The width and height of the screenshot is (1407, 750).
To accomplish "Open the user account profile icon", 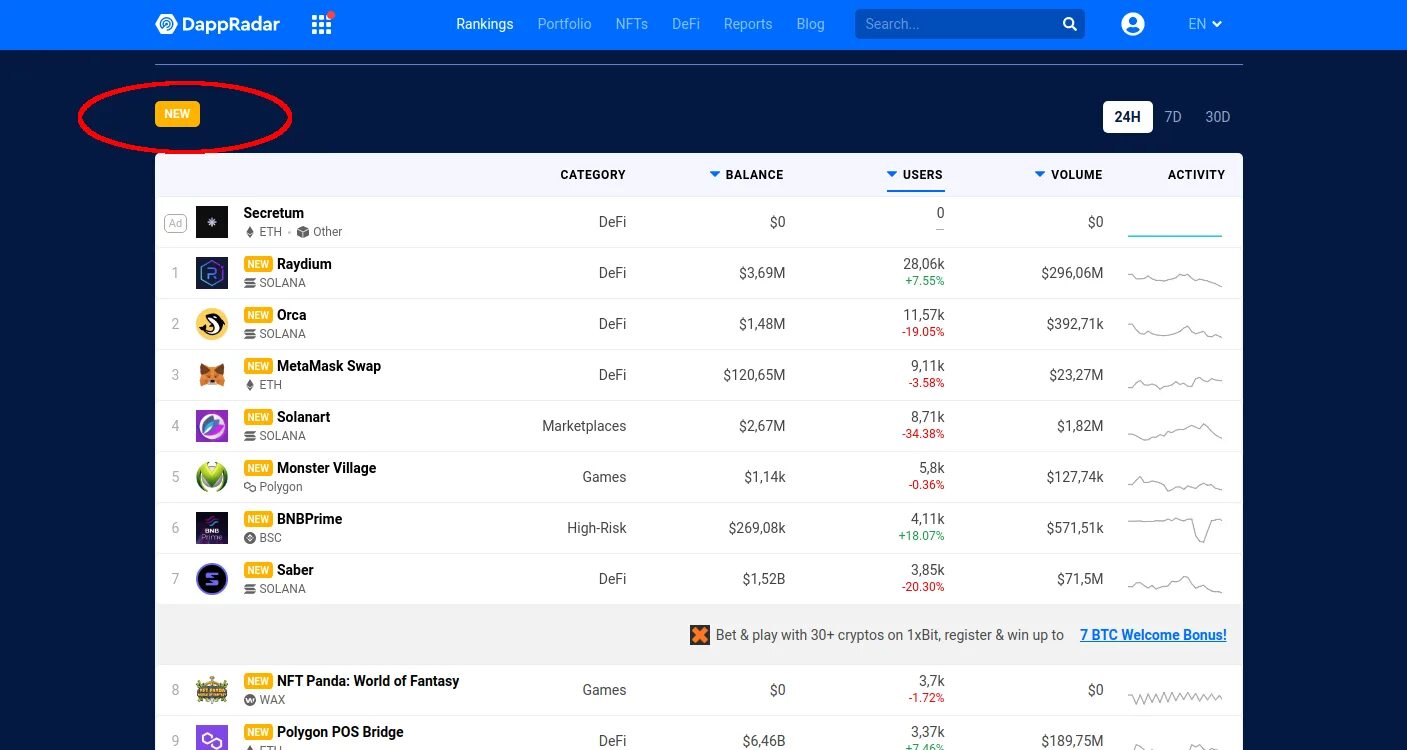I will point(1133,24).
